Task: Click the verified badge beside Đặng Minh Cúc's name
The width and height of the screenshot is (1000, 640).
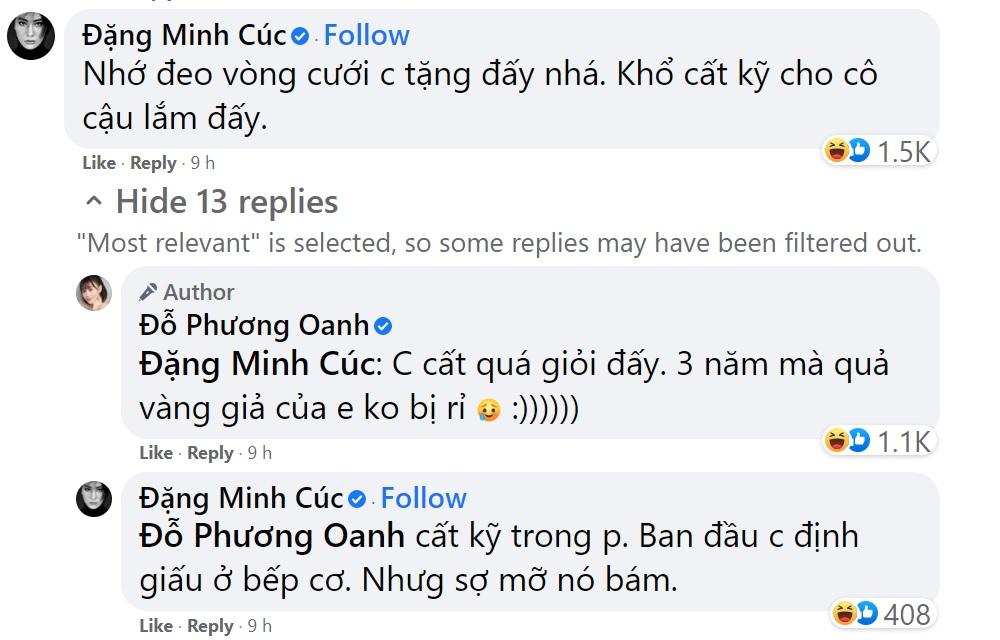Action: click(297, 34)
